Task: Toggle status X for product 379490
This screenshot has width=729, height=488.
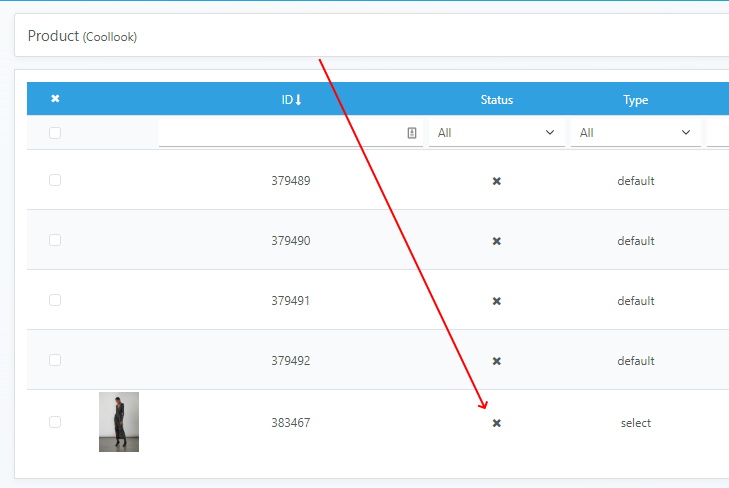Action: click(x=497, y=241)
